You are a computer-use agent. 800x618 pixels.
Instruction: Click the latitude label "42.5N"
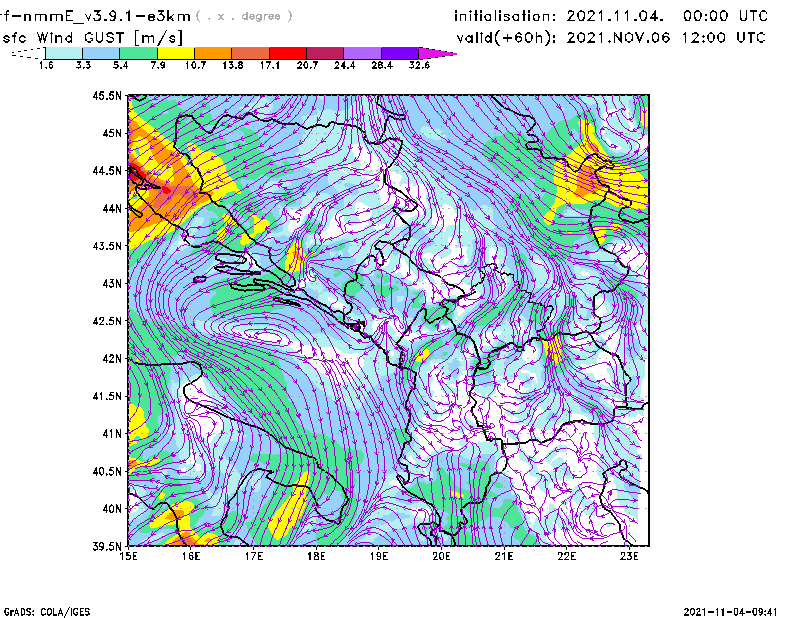pos(107,321)
